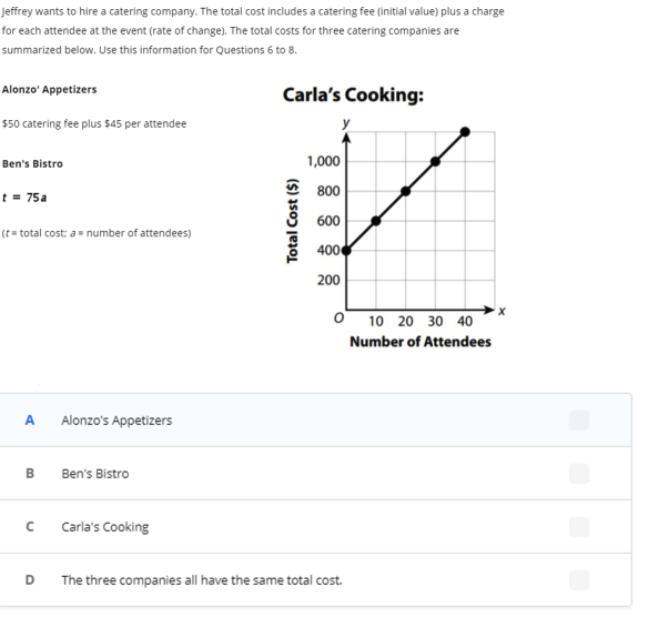The width and height of the screenshot is (668, 640).
Task: Click the "Carla's Cooking:" graph title
Action: click(352, 95)
